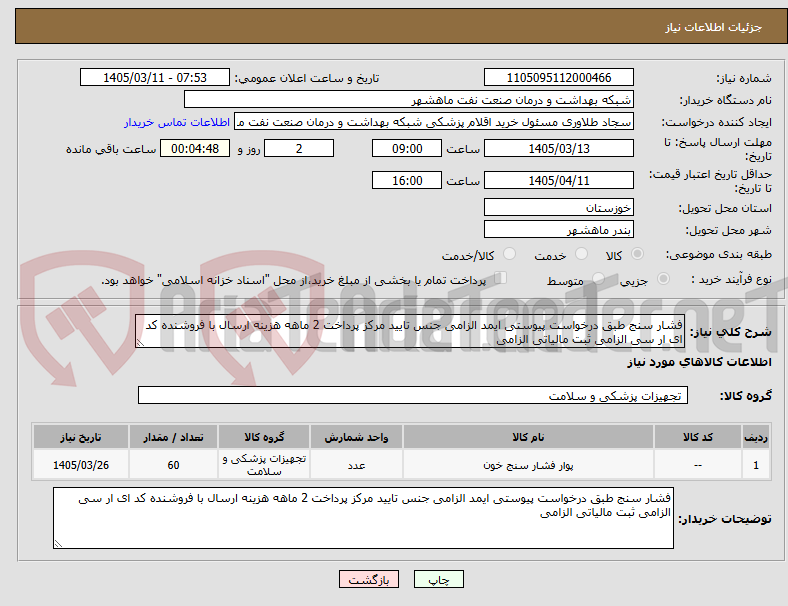Click the شرح کلی نیاز description textarea
788x606 pixels.
(x=410, y=331)
